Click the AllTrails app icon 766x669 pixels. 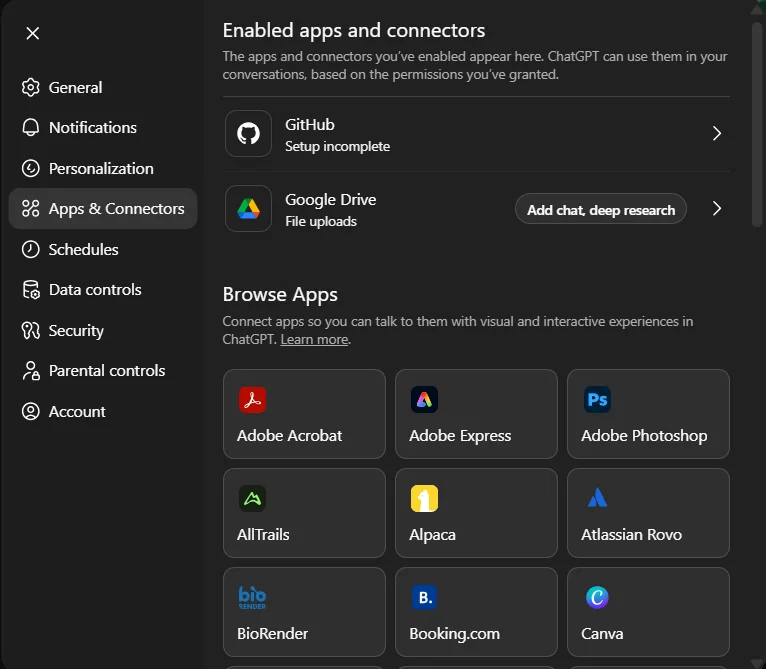[252, 498]
